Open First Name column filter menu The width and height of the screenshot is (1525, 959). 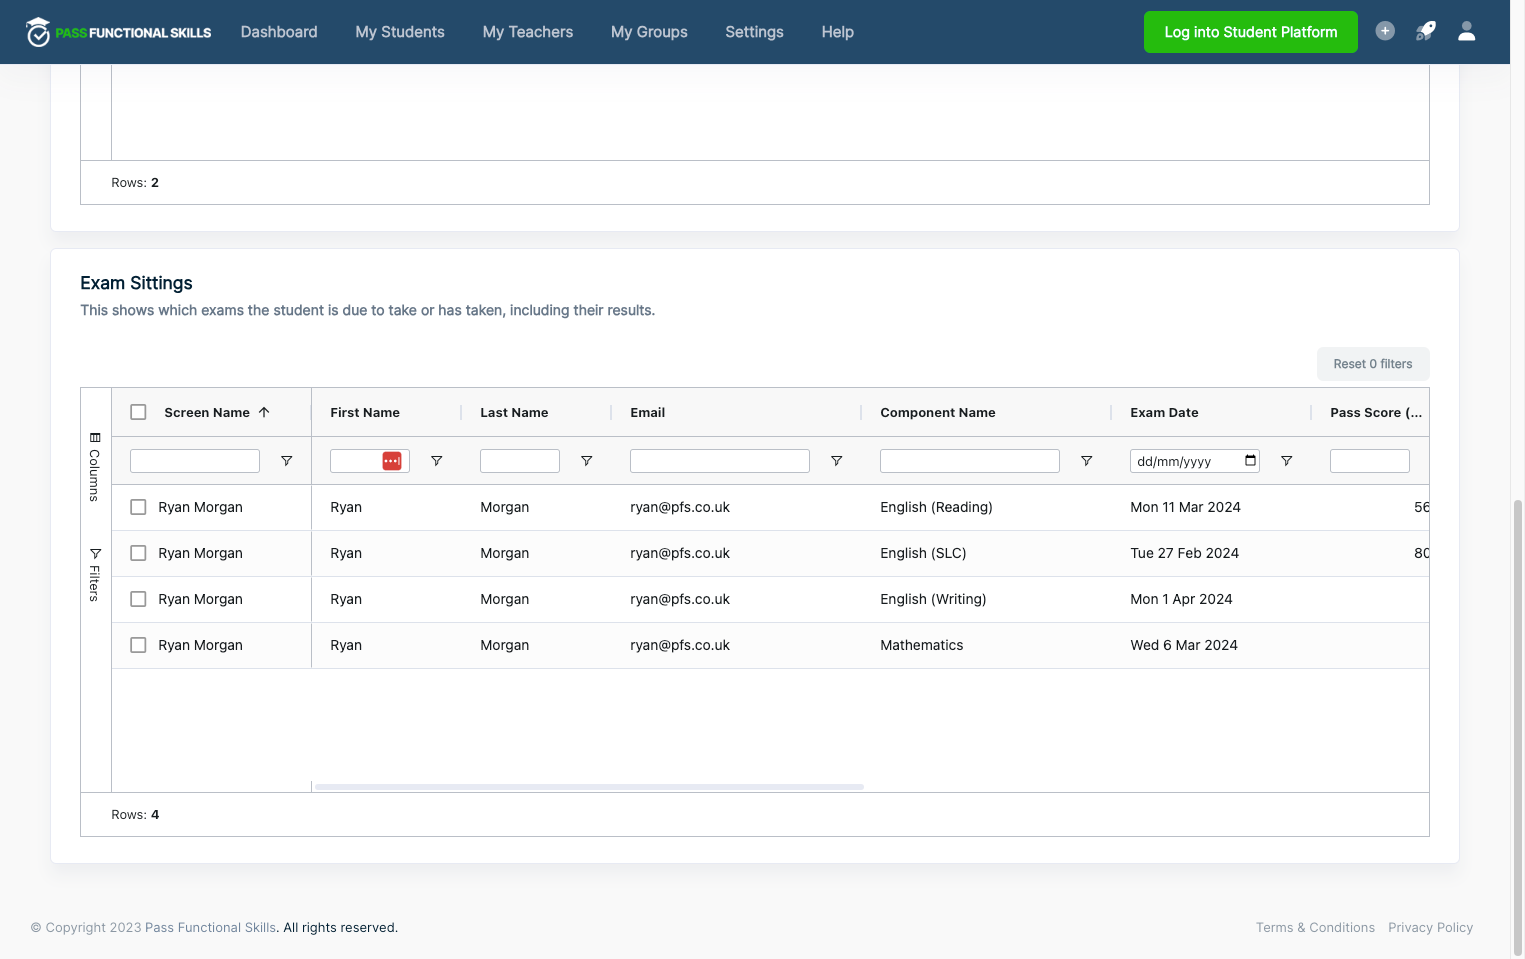click(x=437, y=461)
